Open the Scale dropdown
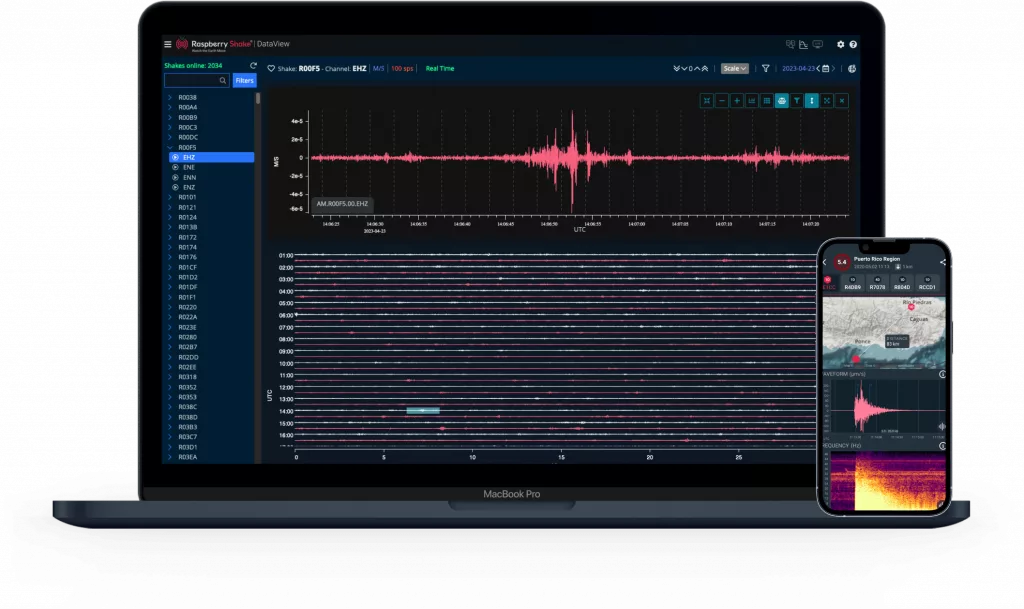Image resolution: width=1024 pixels, height=609 pixels. coord(735,69)
